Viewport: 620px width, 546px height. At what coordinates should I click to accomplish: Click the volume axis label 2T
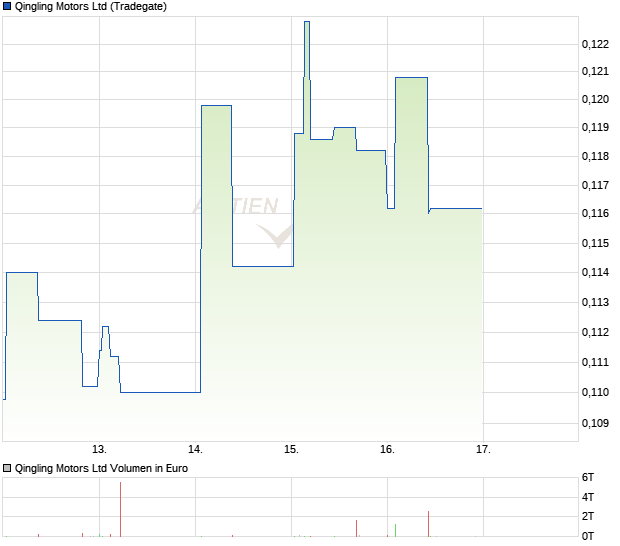tap(588, 516)
